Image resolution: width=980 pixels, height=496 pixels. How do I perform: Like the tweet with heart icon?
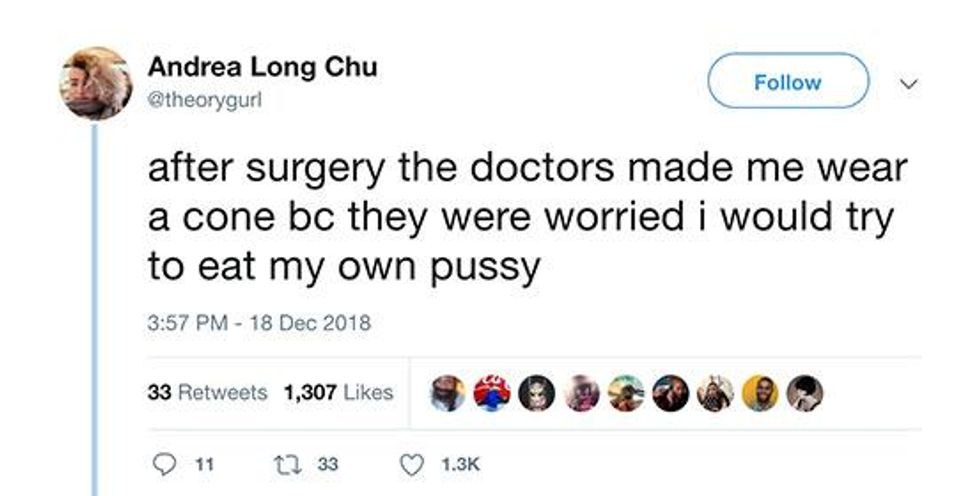click(411, 465)
